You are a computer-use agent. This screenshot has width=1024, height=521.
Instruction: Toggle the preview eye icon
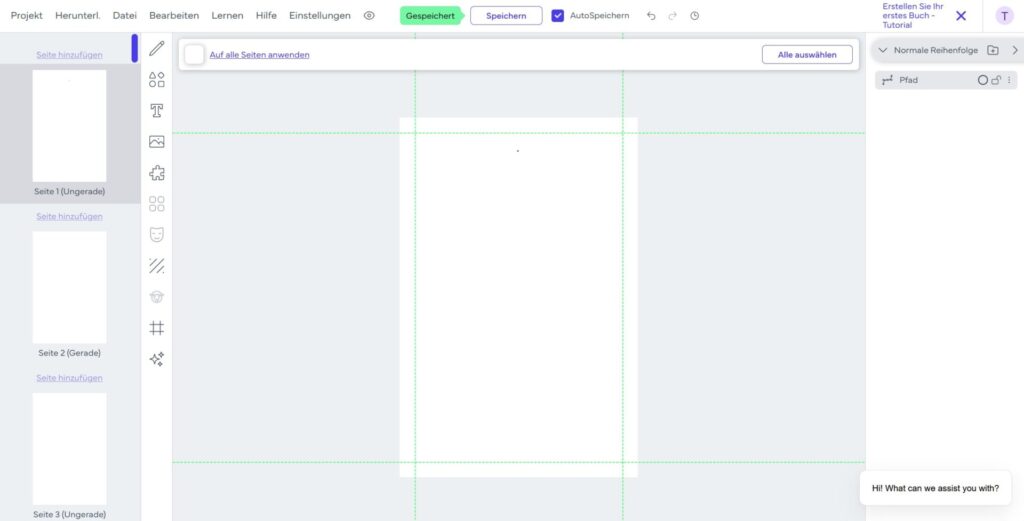(369, 16)
